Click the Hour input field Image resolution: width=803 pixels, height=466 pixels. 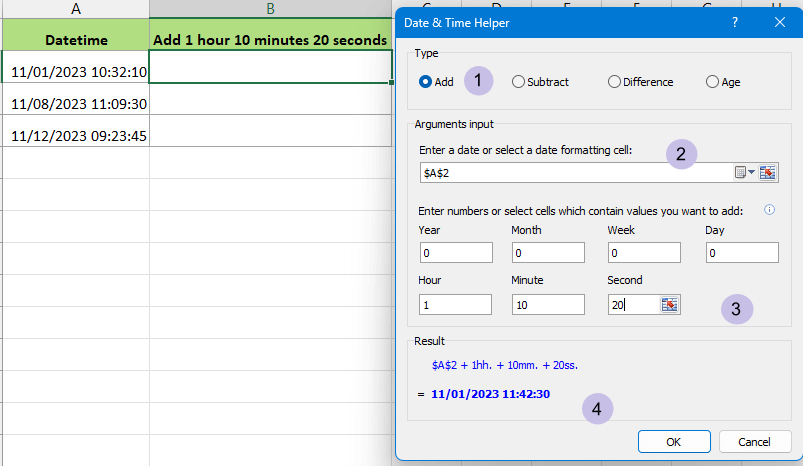point(456,305)
